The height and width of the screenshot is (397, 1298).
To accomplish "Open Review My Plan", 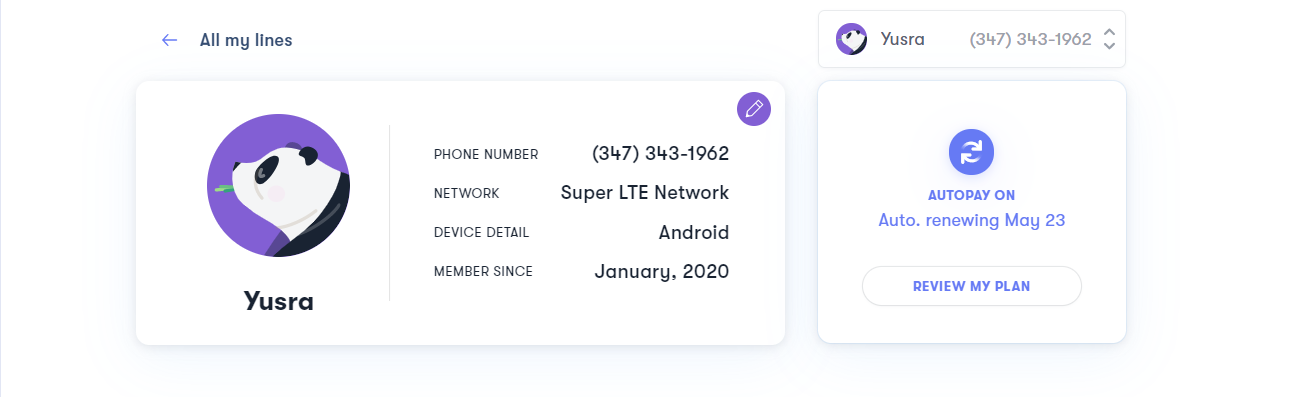I will (972, 286).
